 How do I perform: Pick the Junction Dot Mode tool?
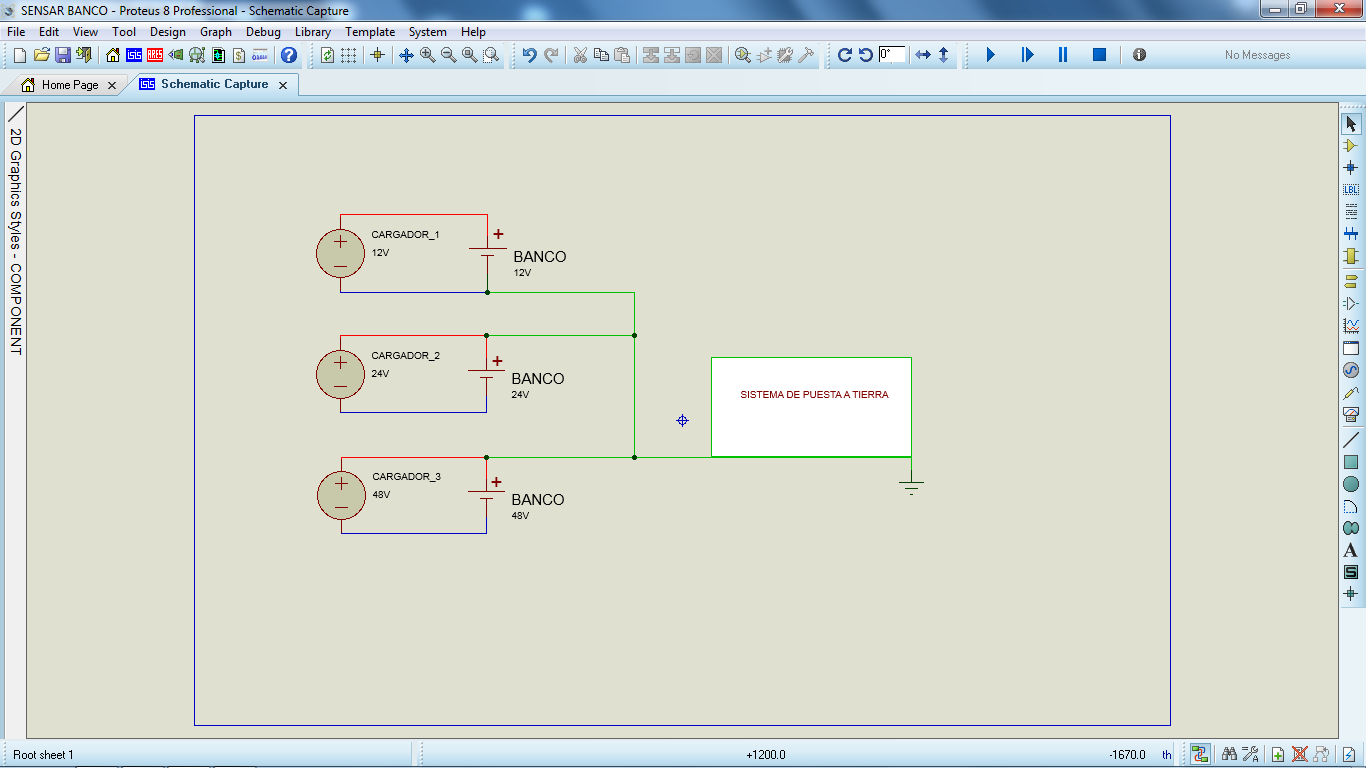[1351, 168]
